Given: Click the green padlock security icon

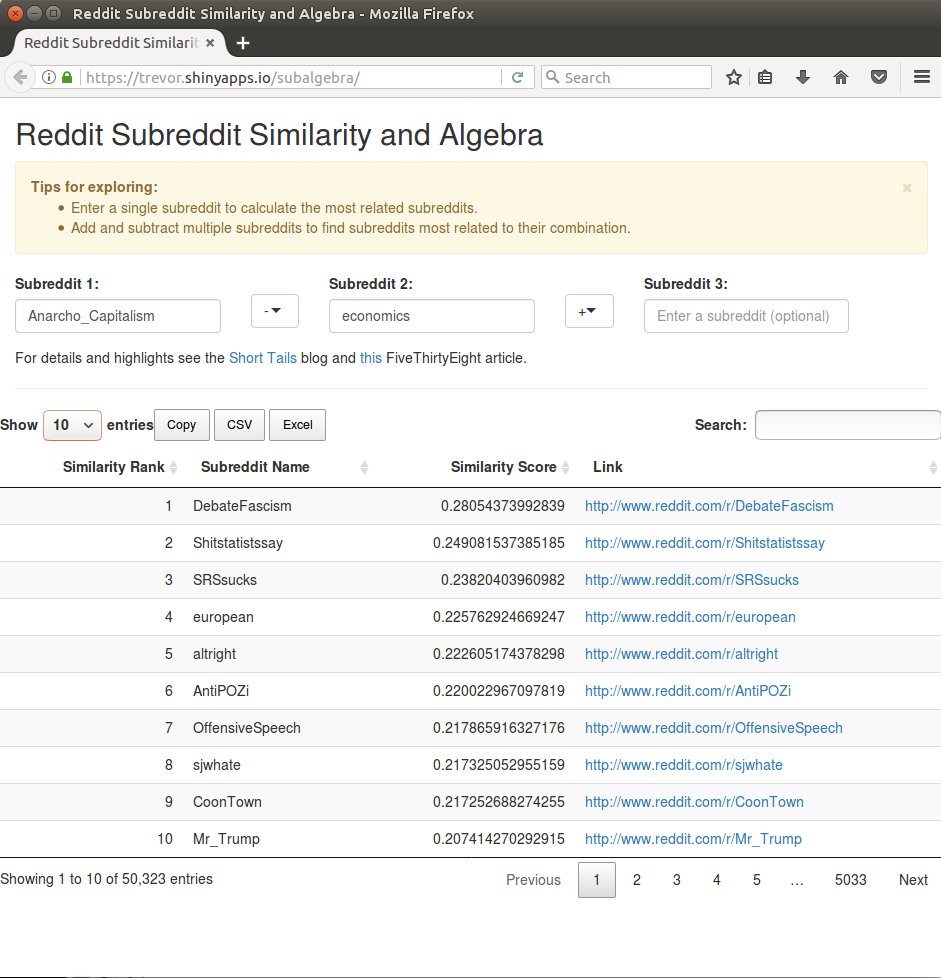Looking at the screenshot, I should [67, 77].
